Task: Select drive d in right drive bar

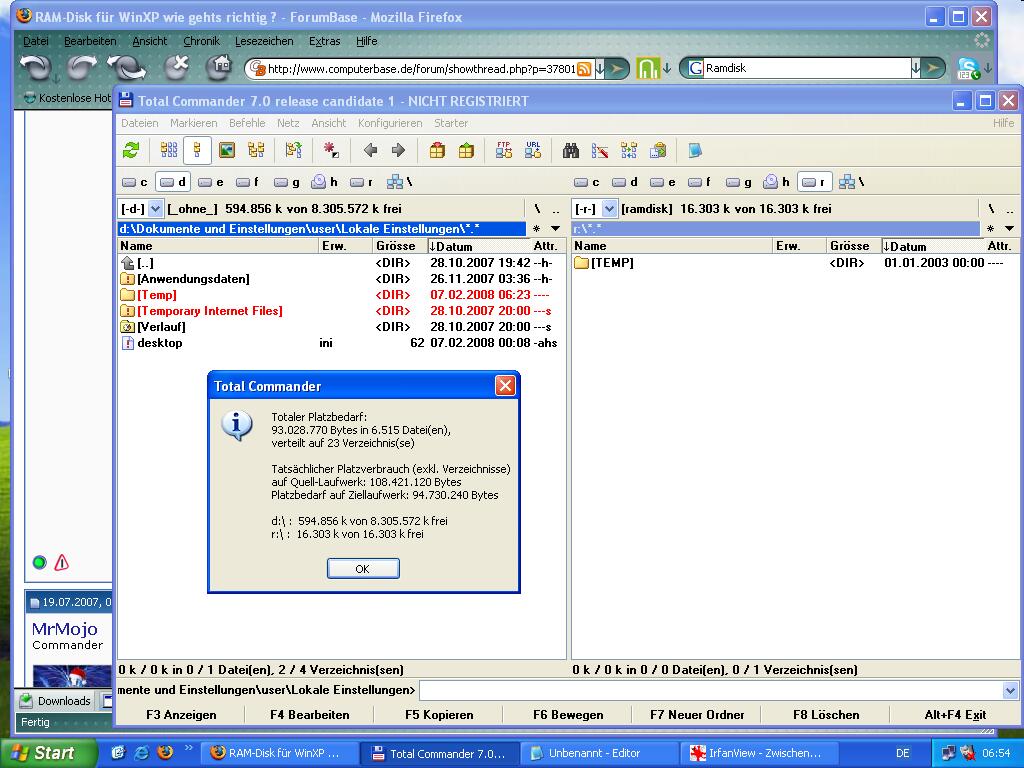Action: click(x=625, y=182)
